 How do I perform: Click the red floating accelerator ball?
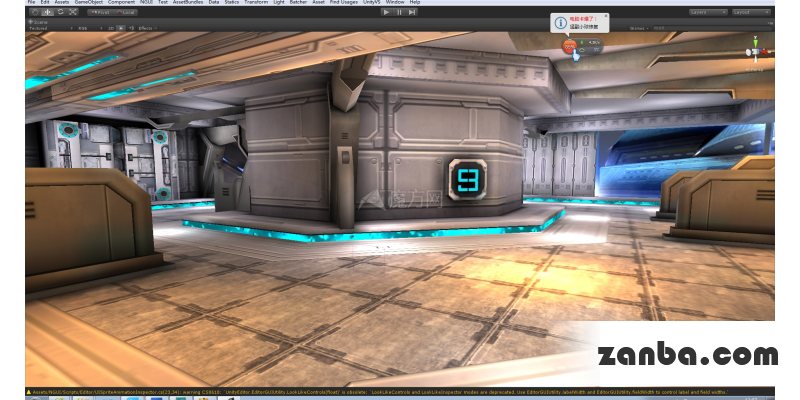pyautogui.click(x=569, y=46)
